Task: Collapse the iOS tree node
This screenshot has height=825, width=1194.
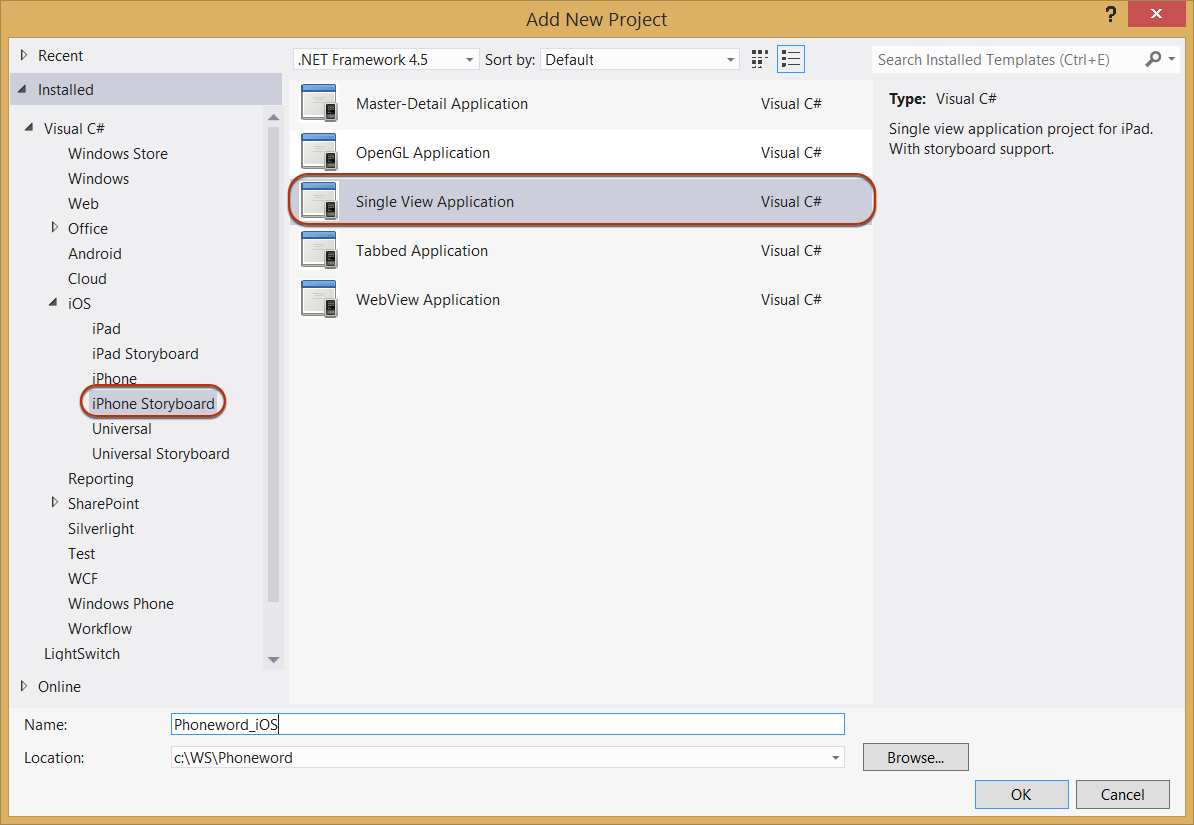Action: 53,303
